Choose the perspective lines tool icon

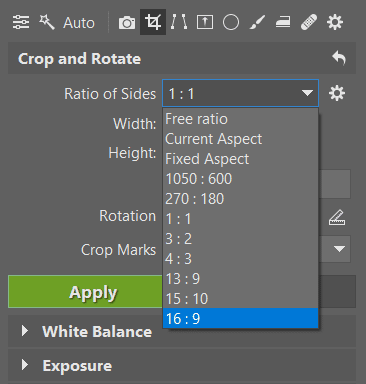(x=179, y=22)
